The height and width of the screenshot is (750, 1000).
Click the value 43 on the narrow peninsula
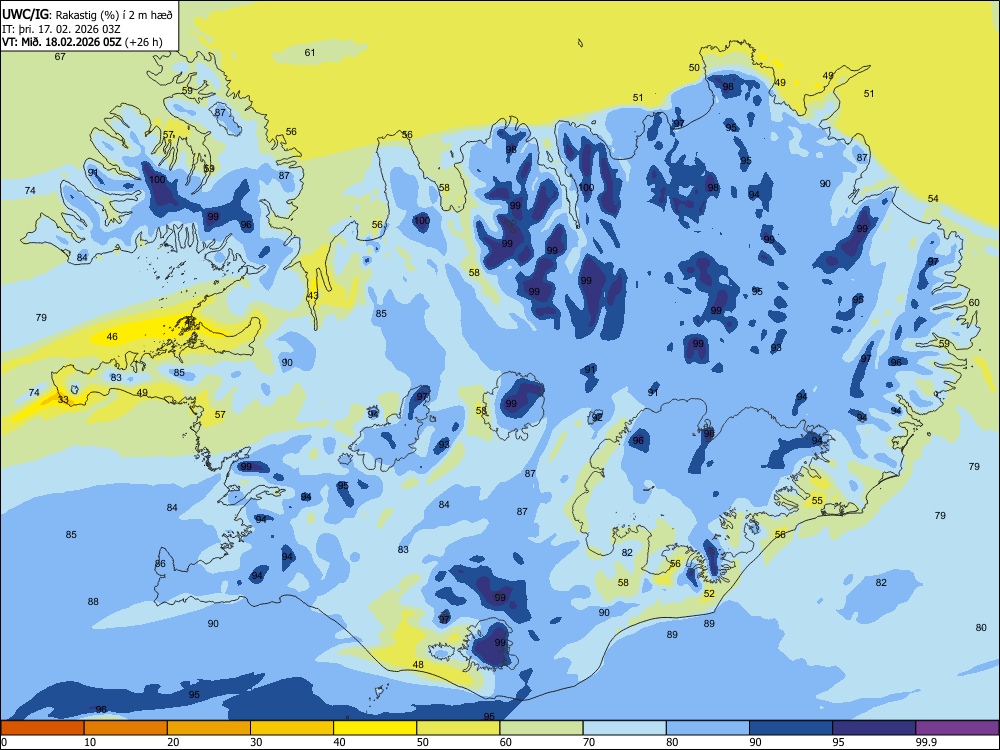(x=312, y=296)
